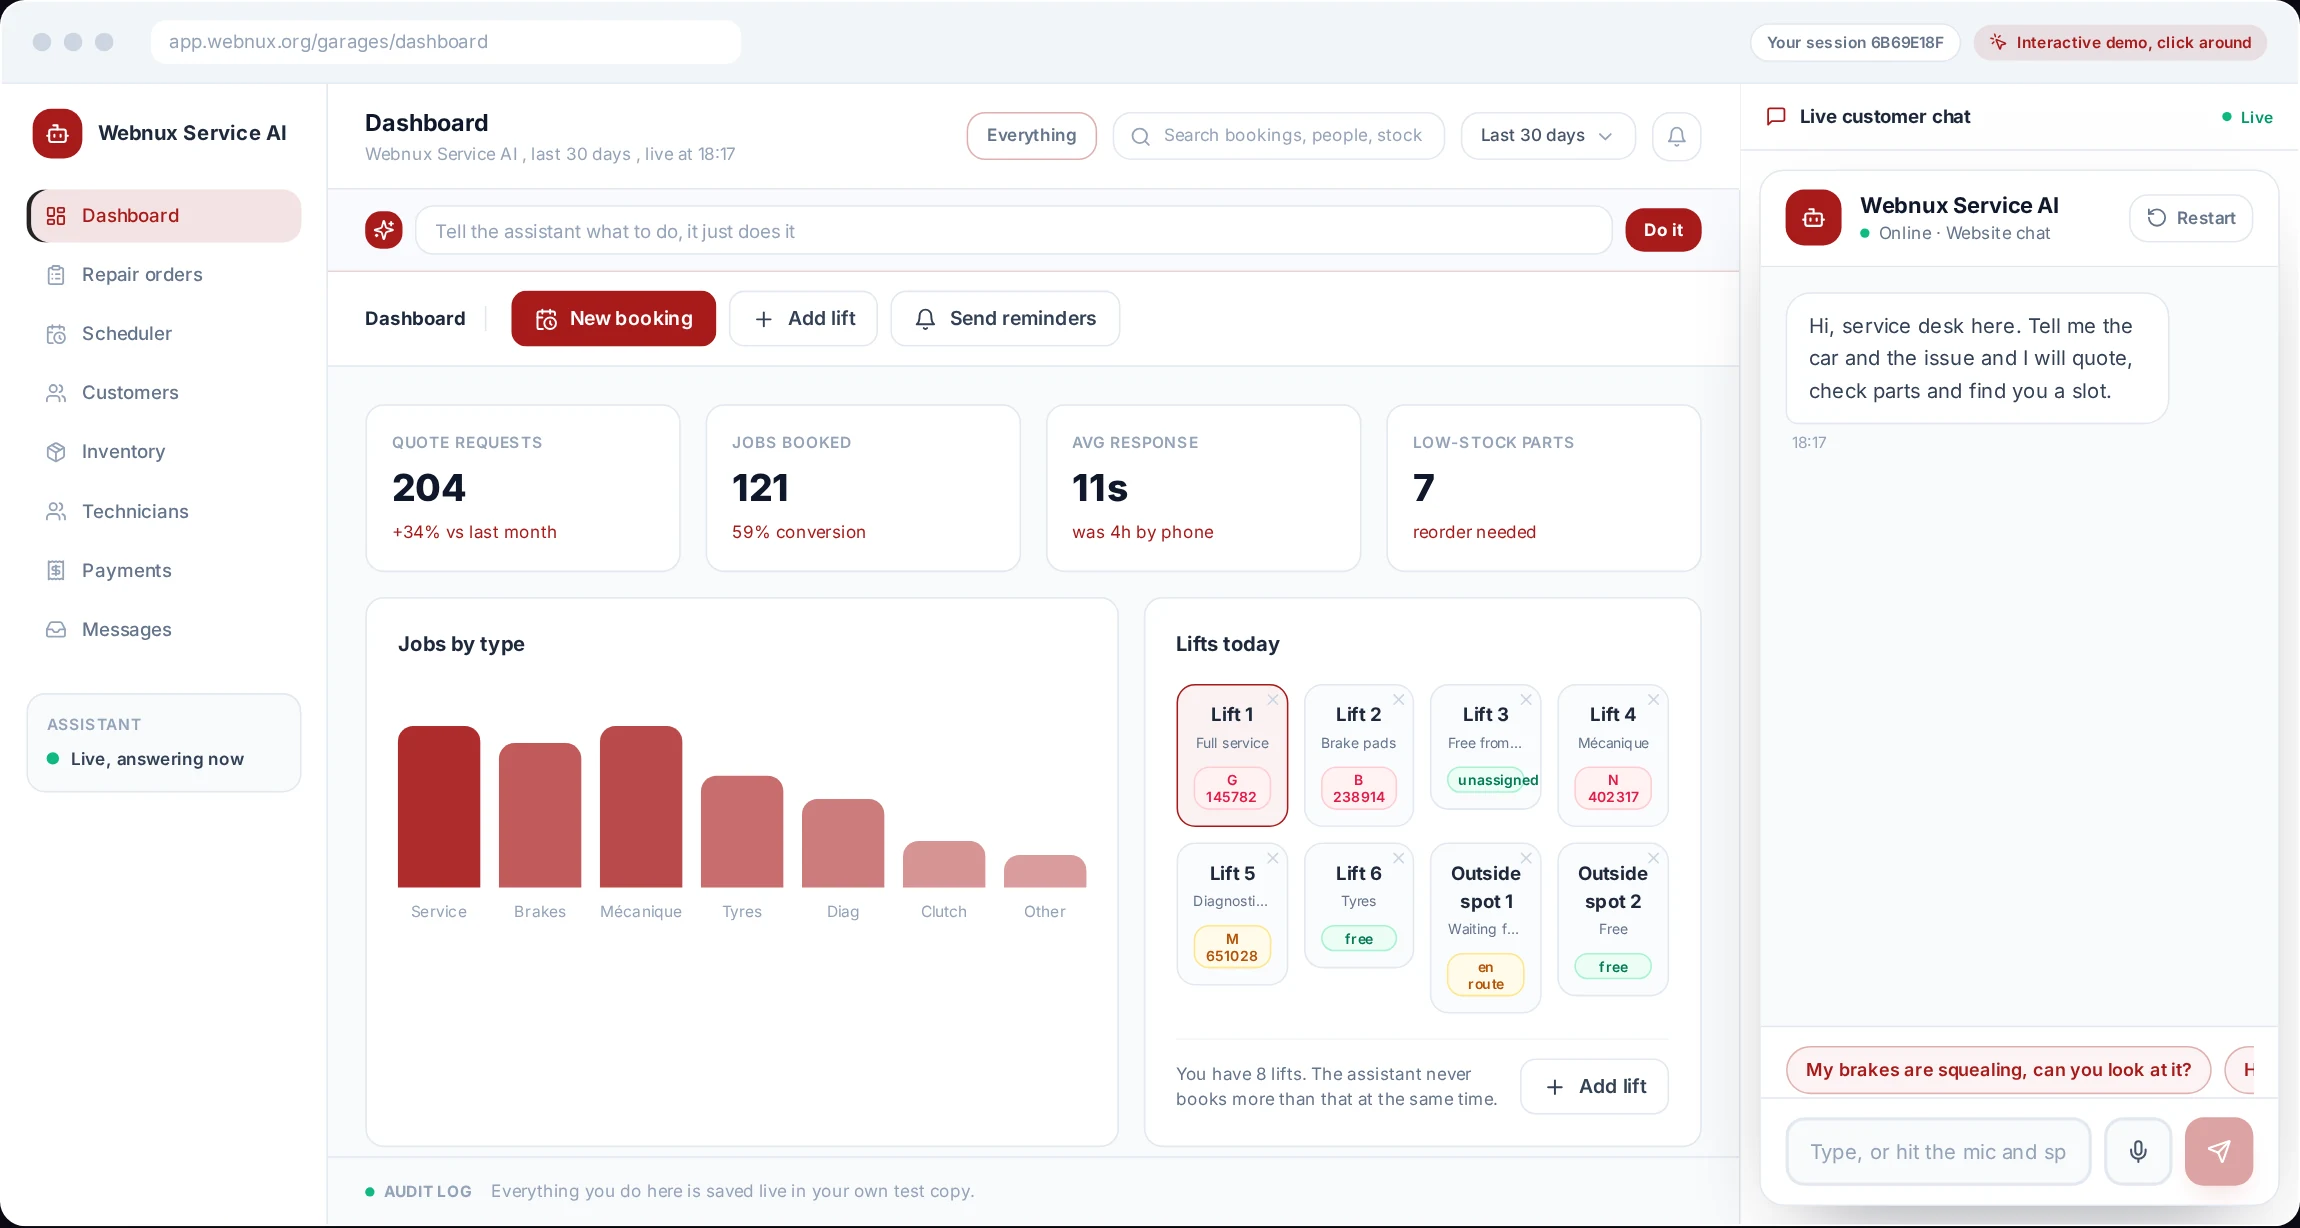
Task: Click the send message paper-plane icon
Action: pyautogui.click(x=2219, y=1152)
